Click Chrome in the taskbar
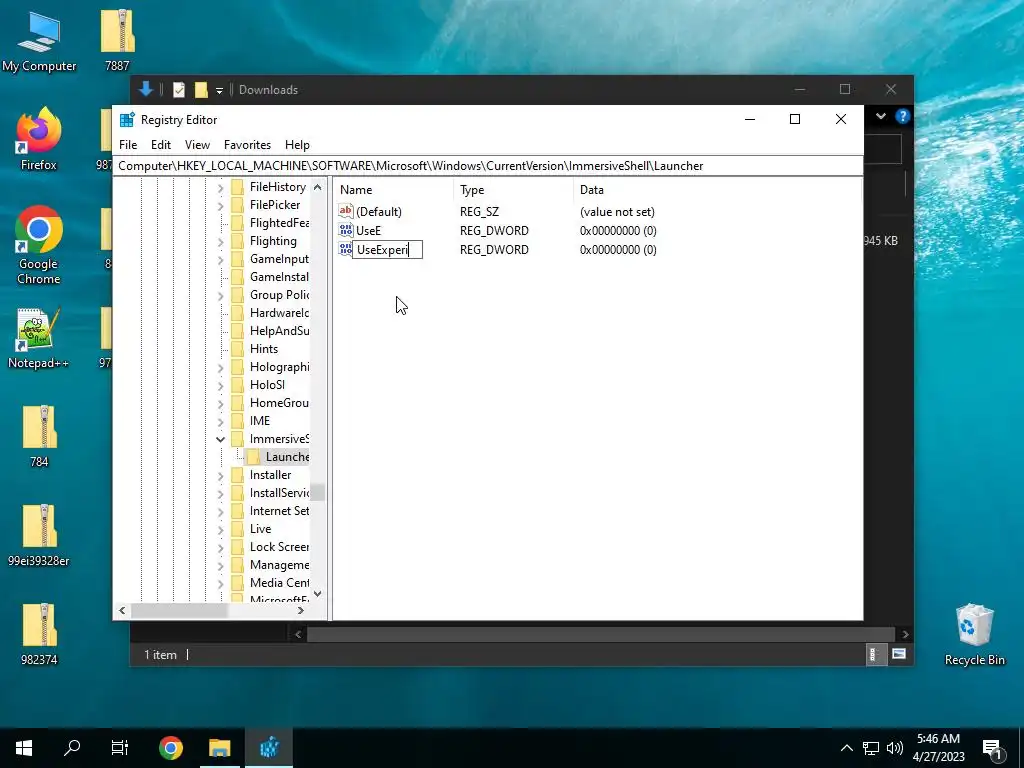The width and height of the screenshot is (1024, 768). (x=170, y=748)
